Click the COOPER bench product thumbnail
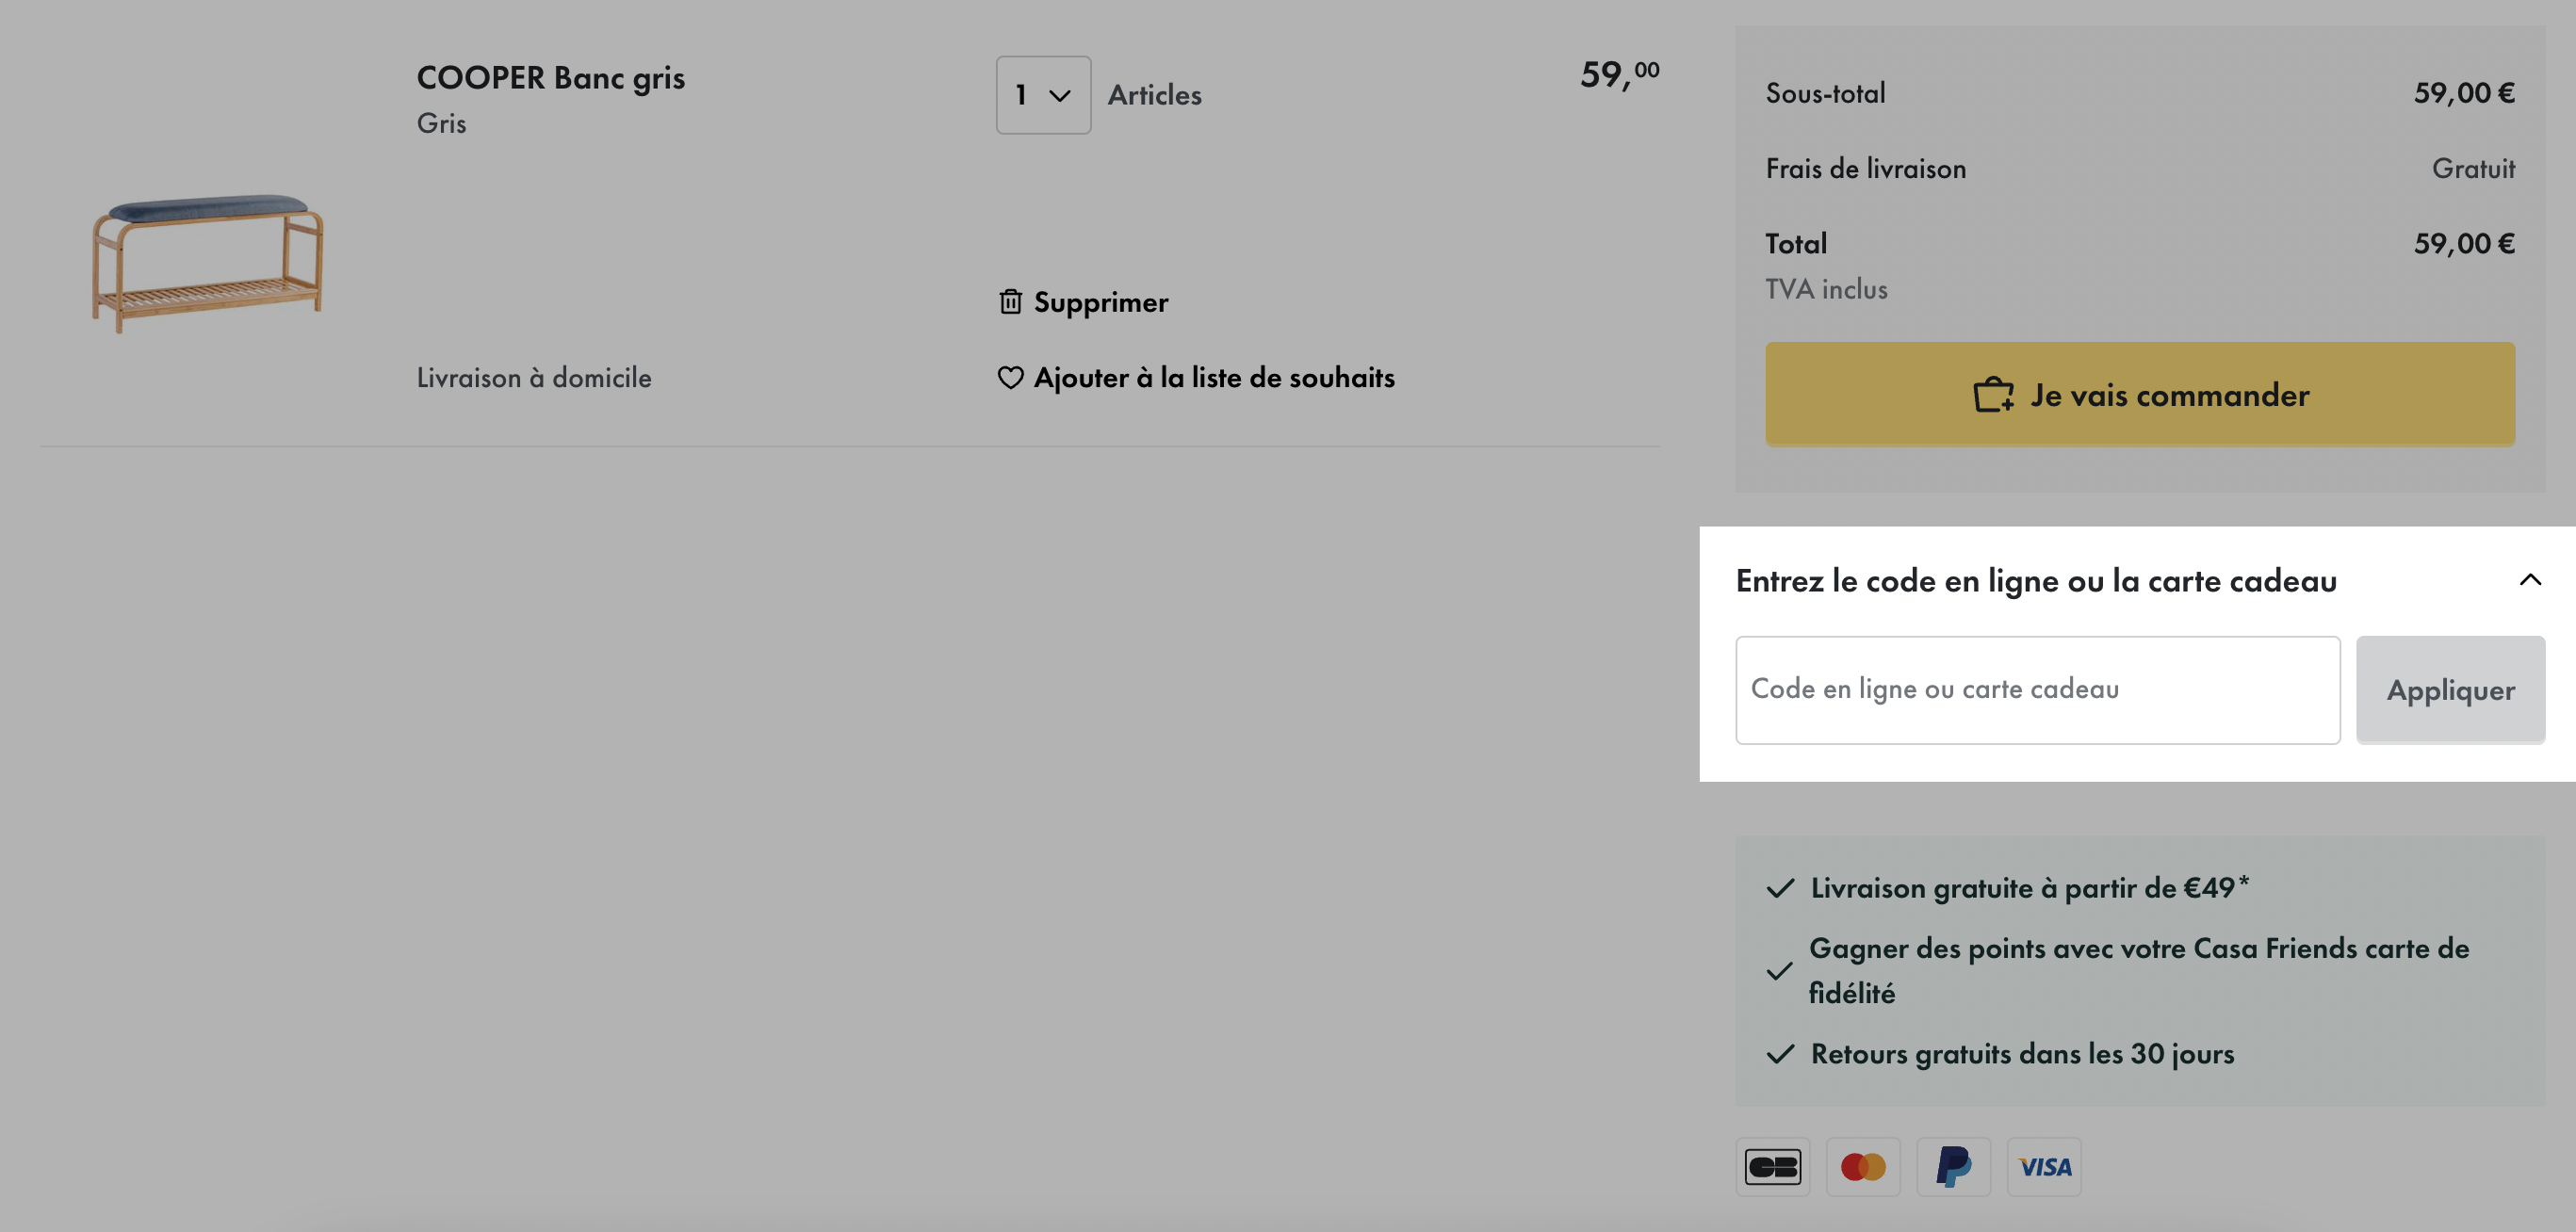The height and width of the screenshot is (1232, 2576). [208, 262]
